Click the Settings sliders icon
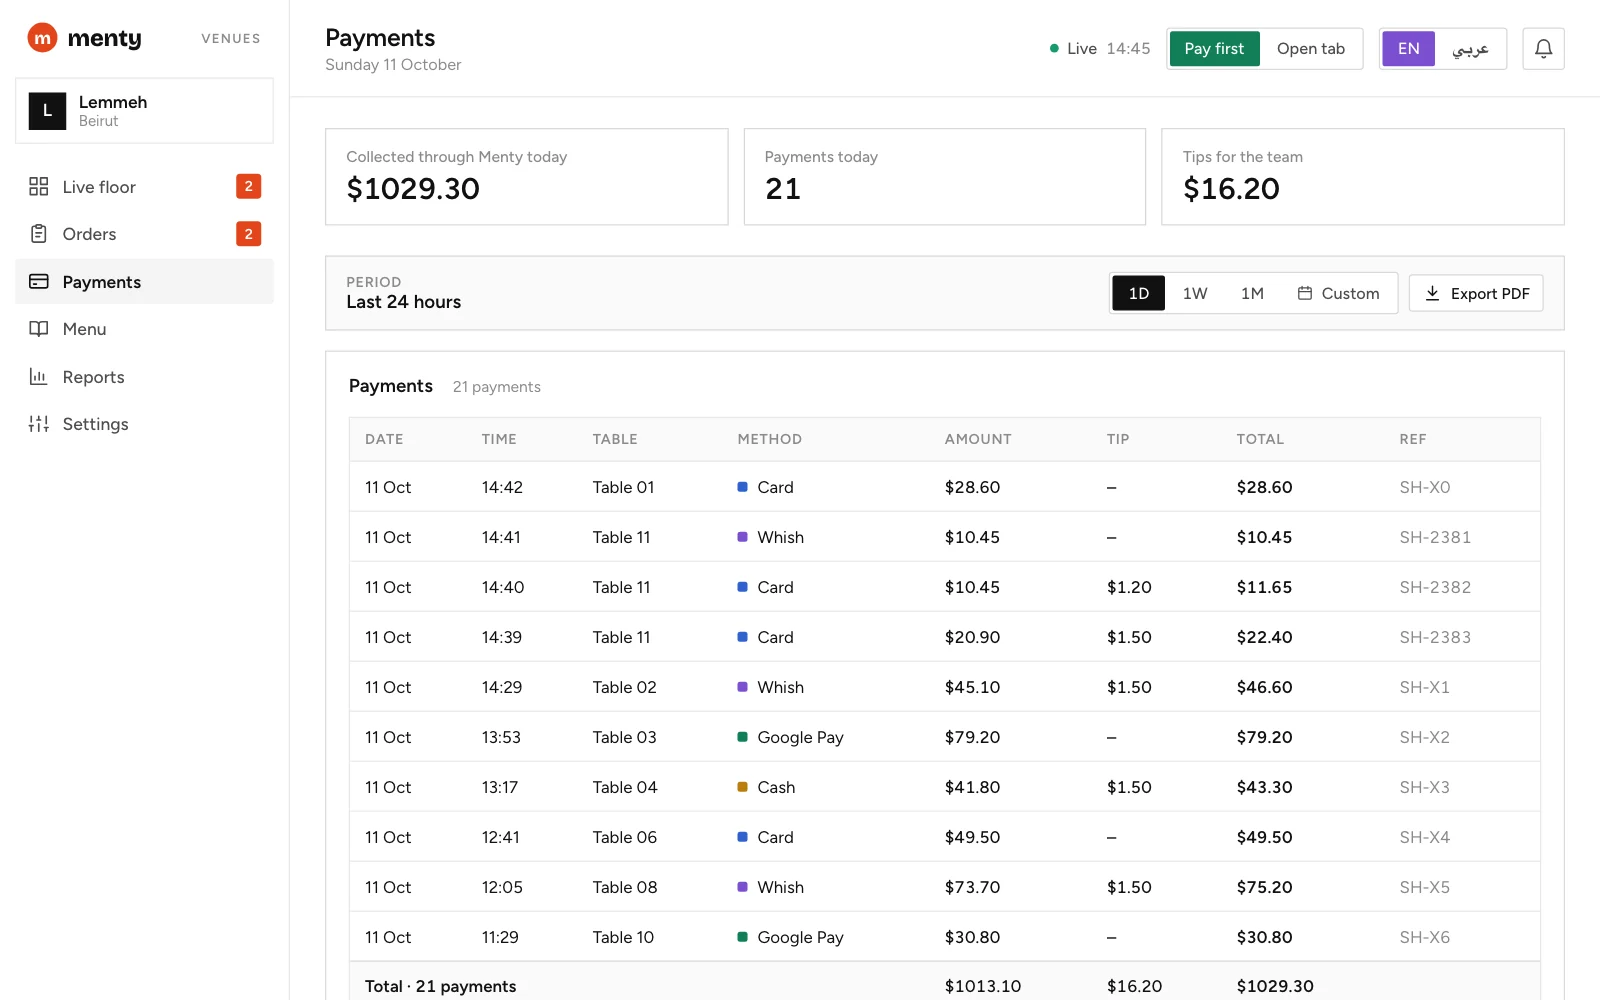This screenshot has height=1000, width=1600. pos(39,424)
